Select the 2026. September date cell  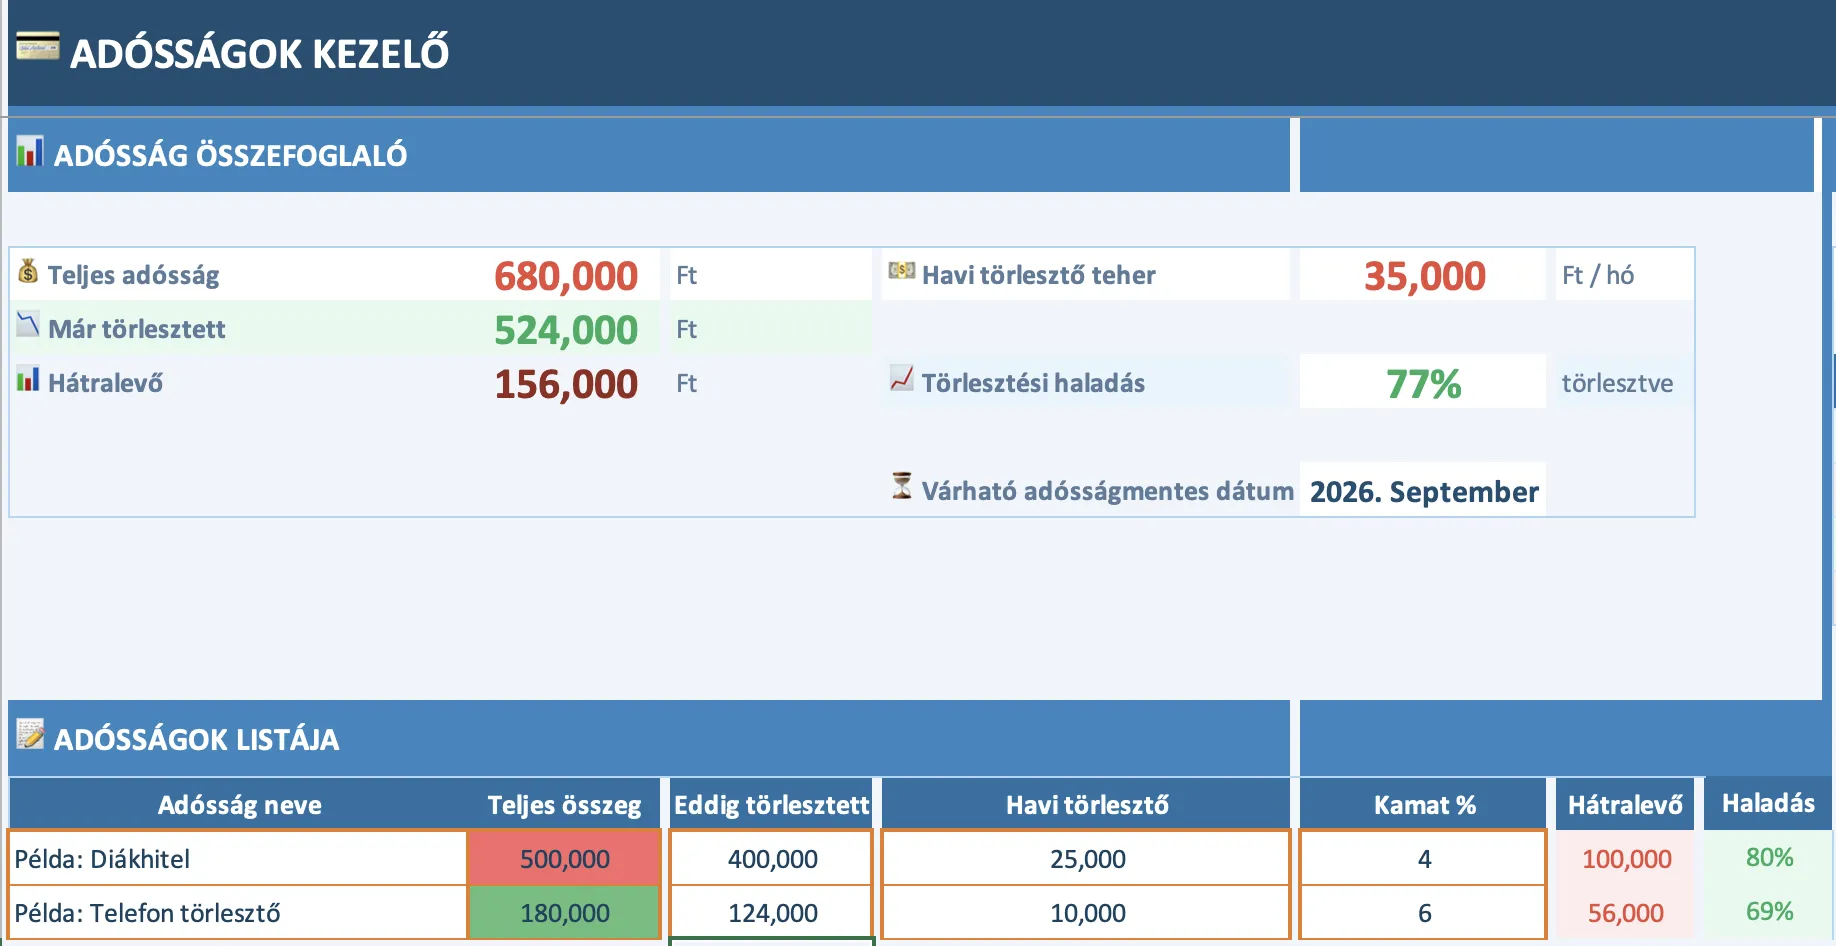tap(1423, 491)
